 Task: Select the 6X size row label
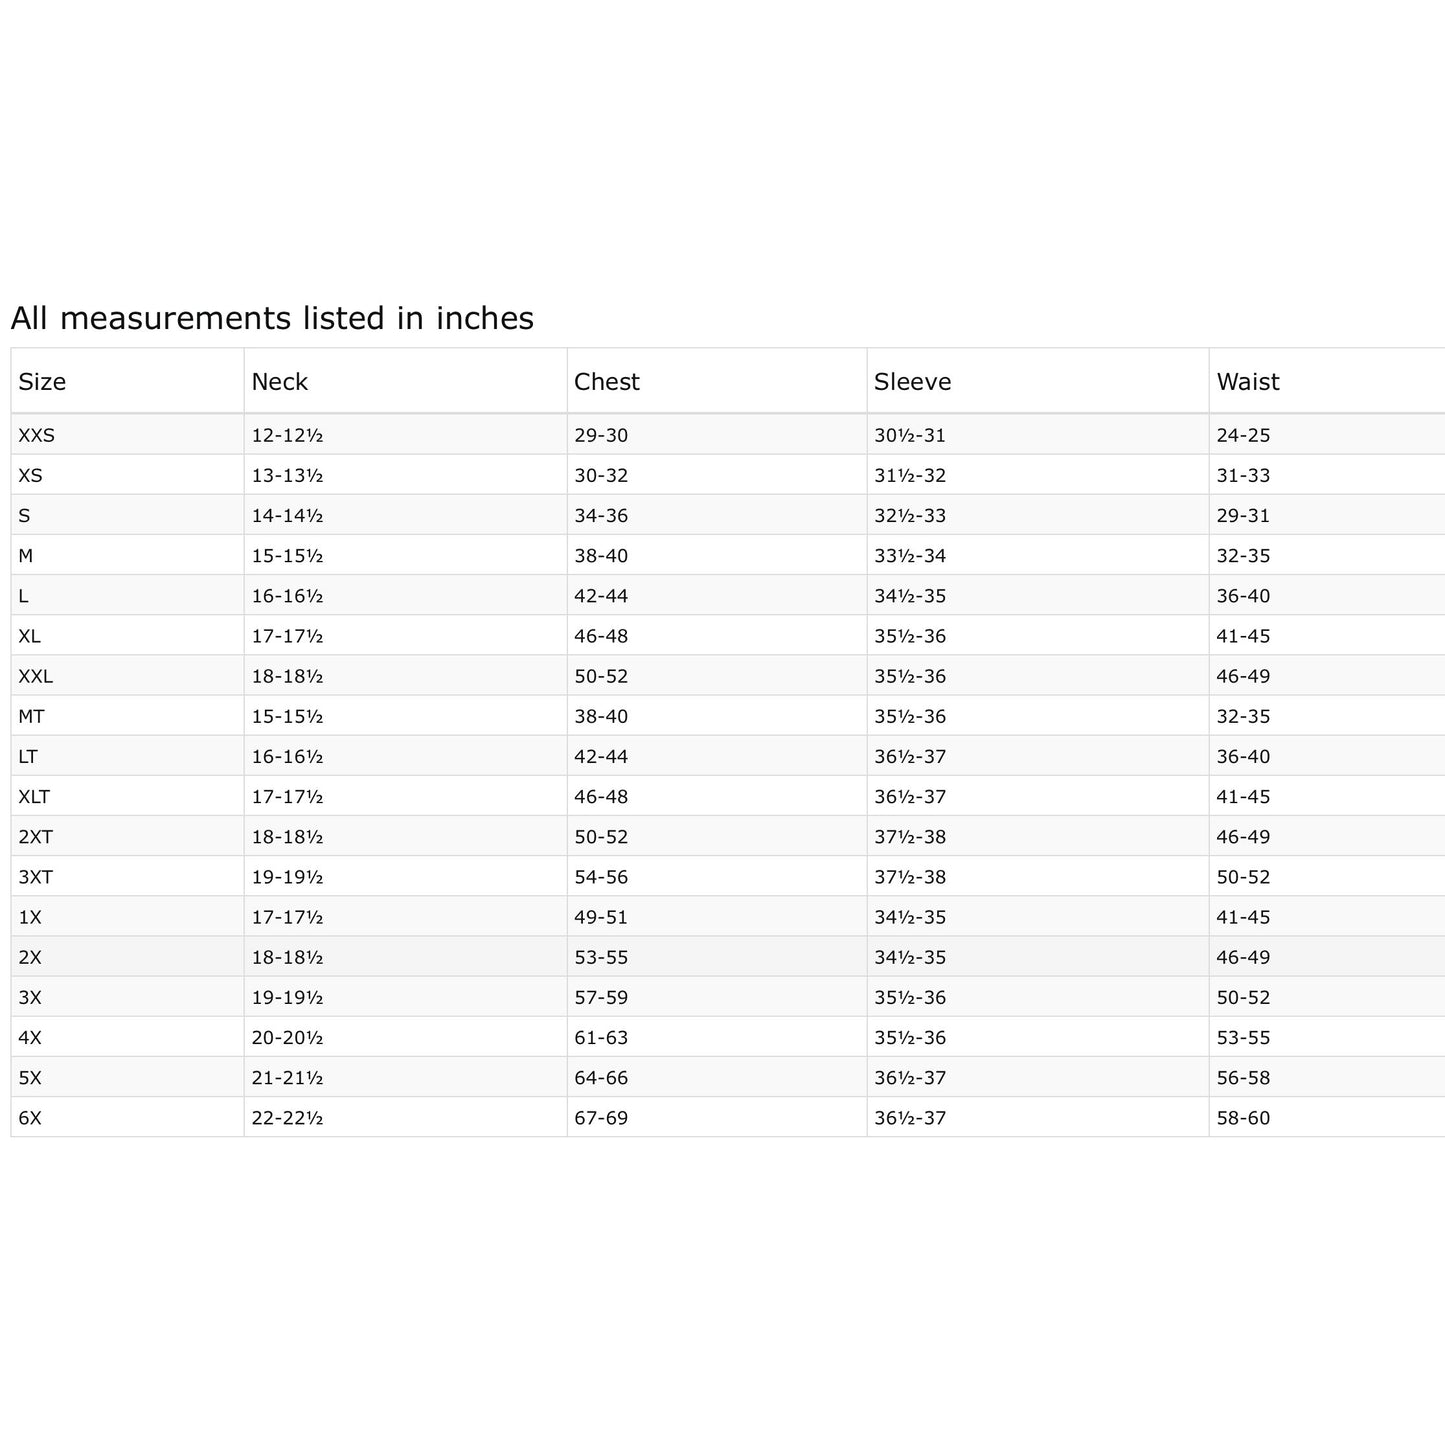(30, 1118)
